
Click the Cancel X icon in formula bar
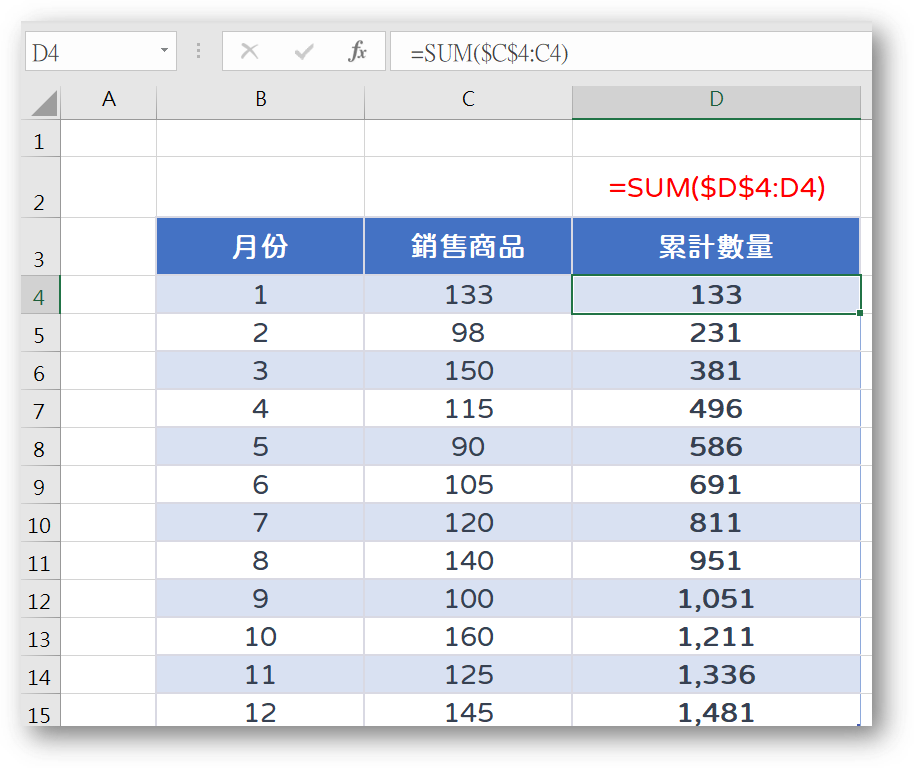point(250,52)
